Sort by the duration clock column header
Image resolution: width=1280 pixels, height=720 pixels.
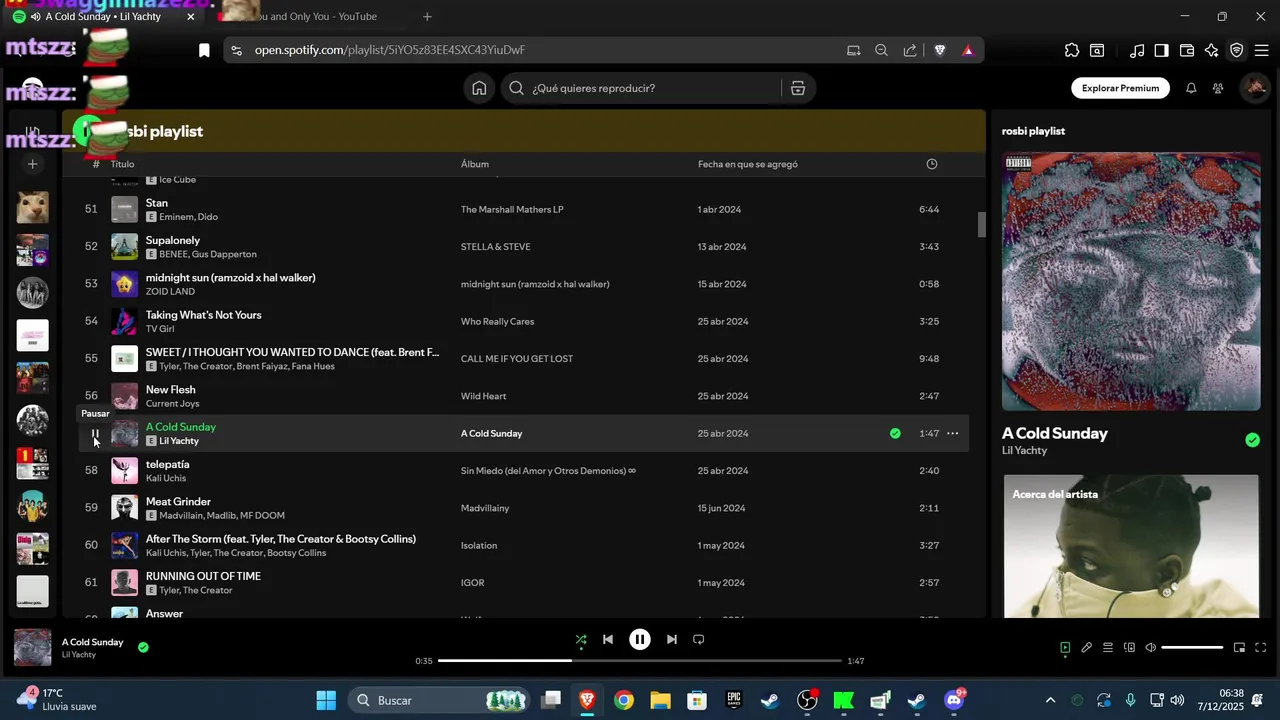pyautogui.click(x=932, y=164)
